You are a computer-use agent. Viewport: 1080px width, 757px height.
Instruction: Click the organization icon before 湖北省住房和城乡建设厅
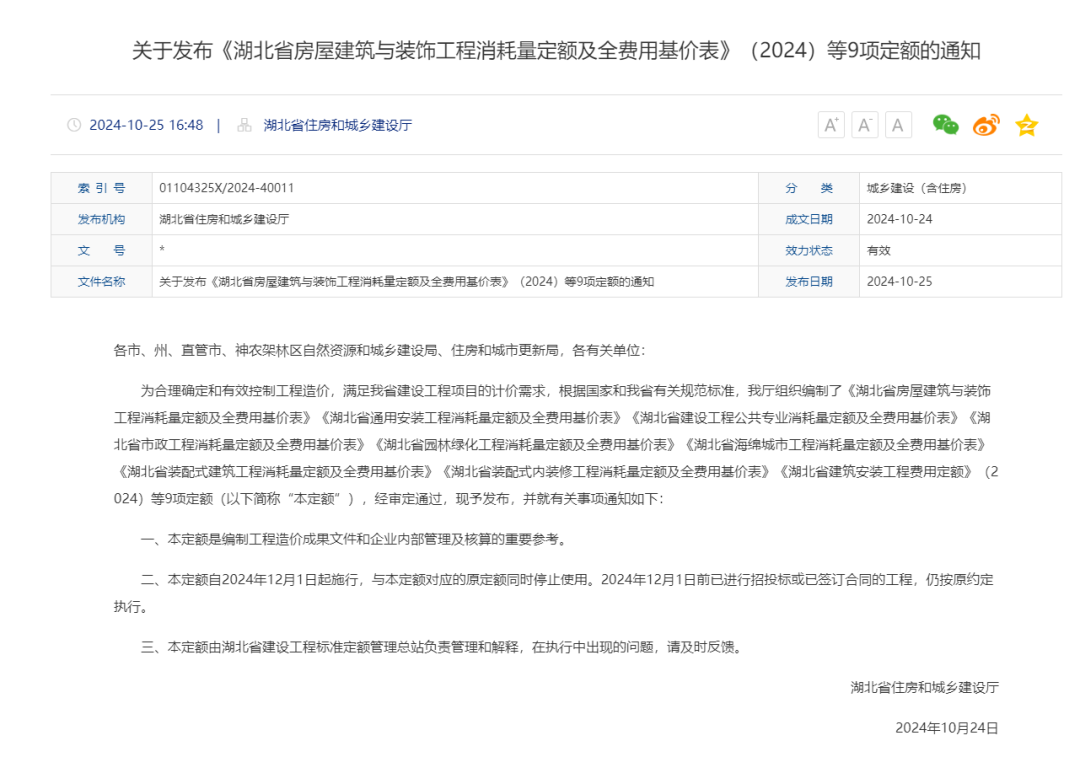click(x=244, y=125)
